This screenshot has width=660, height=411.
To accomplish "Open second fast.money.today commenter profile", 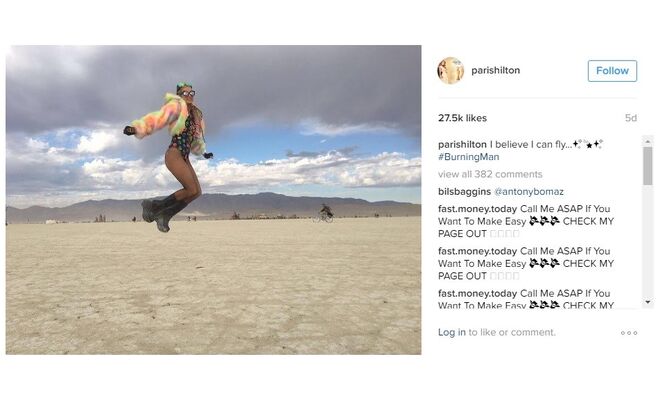I will click(477, 251).
